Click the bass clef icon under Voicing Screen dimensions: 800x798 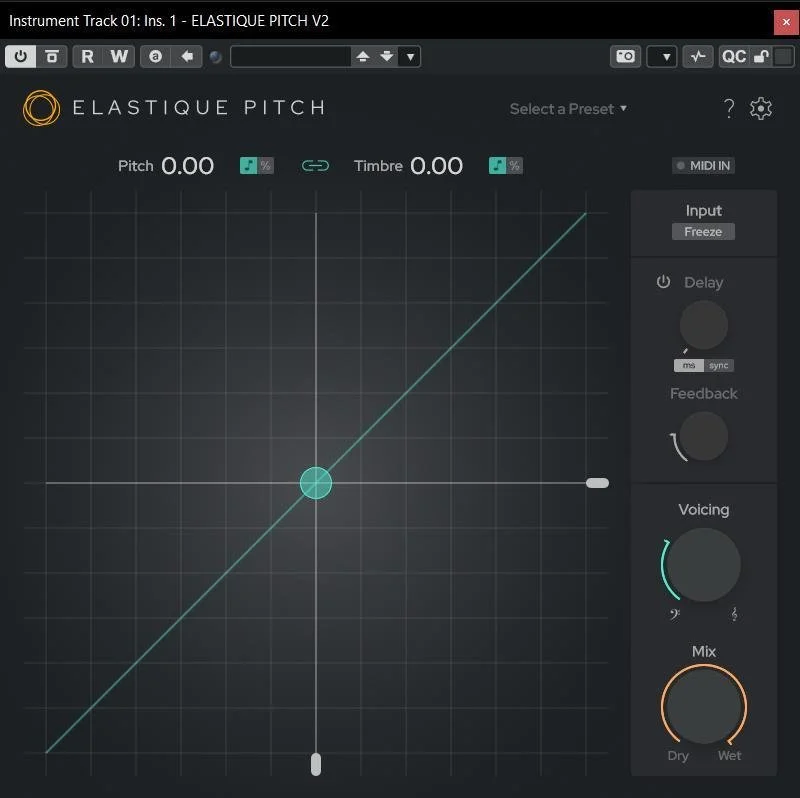tap(674, 614)
